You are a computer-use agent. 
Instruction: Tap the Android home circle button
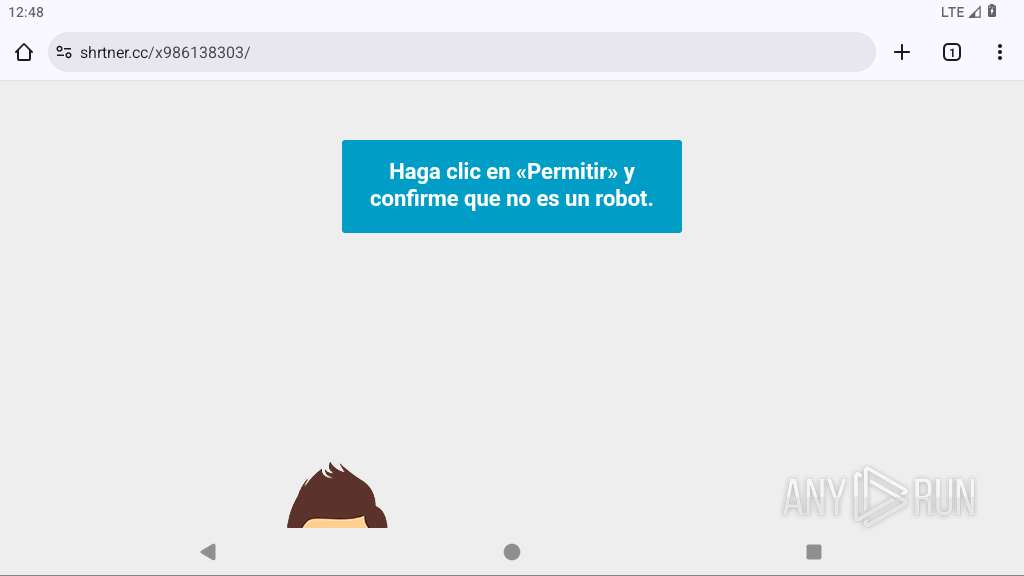[x=512, y=552]
